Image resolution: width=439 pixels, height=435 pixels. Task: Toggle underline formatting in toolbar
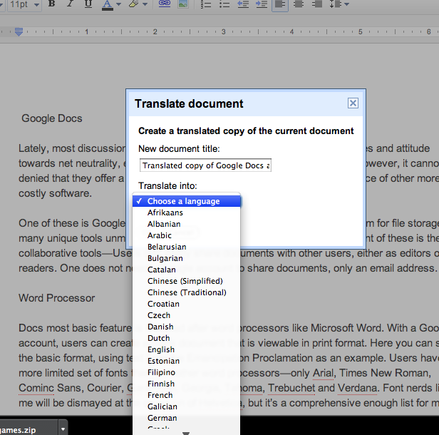88,4
